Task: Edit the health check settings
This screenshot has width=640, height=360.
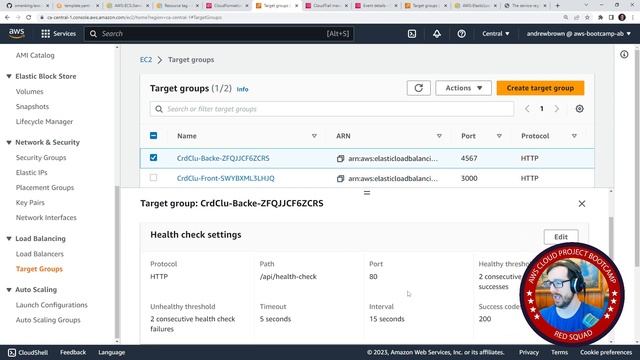Action: [x=561, y=237]
